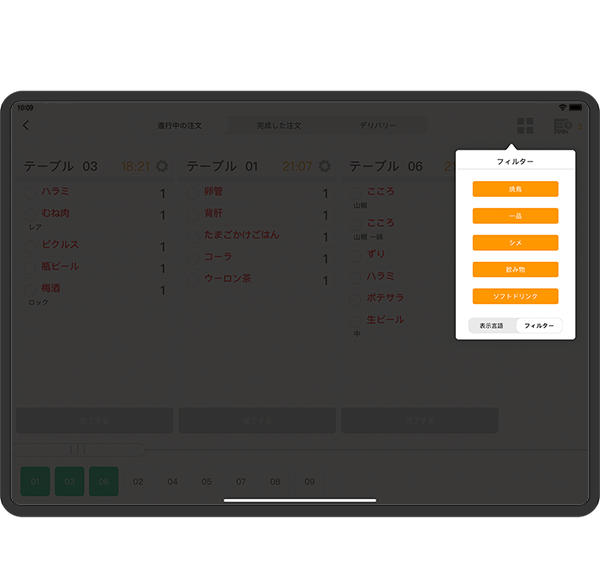The width and height of the screenshot is (600, 569).
Task: Select table 03 green tile
Action: (70, 481)
